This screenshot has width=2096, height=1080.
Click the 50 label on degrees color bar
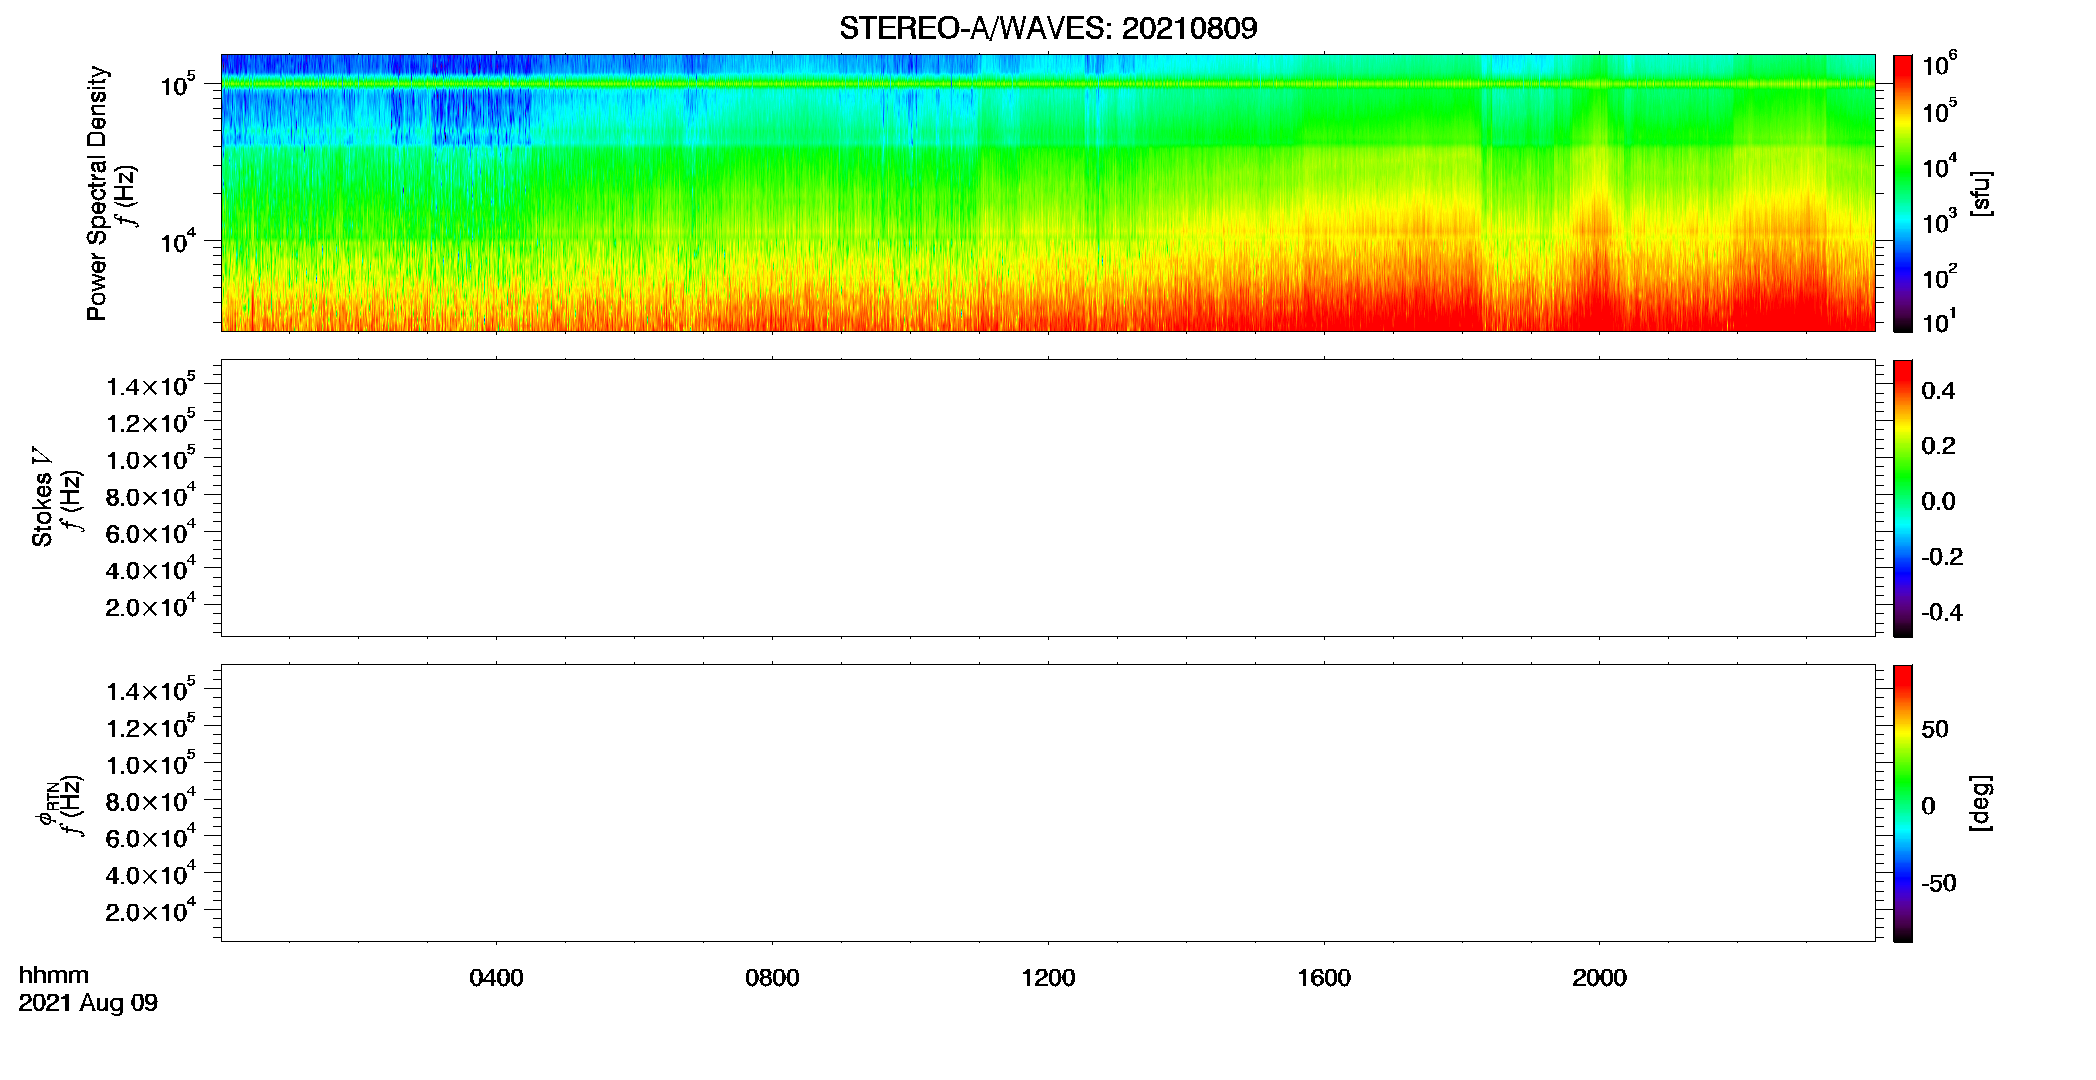click(x=1935, y=729)
